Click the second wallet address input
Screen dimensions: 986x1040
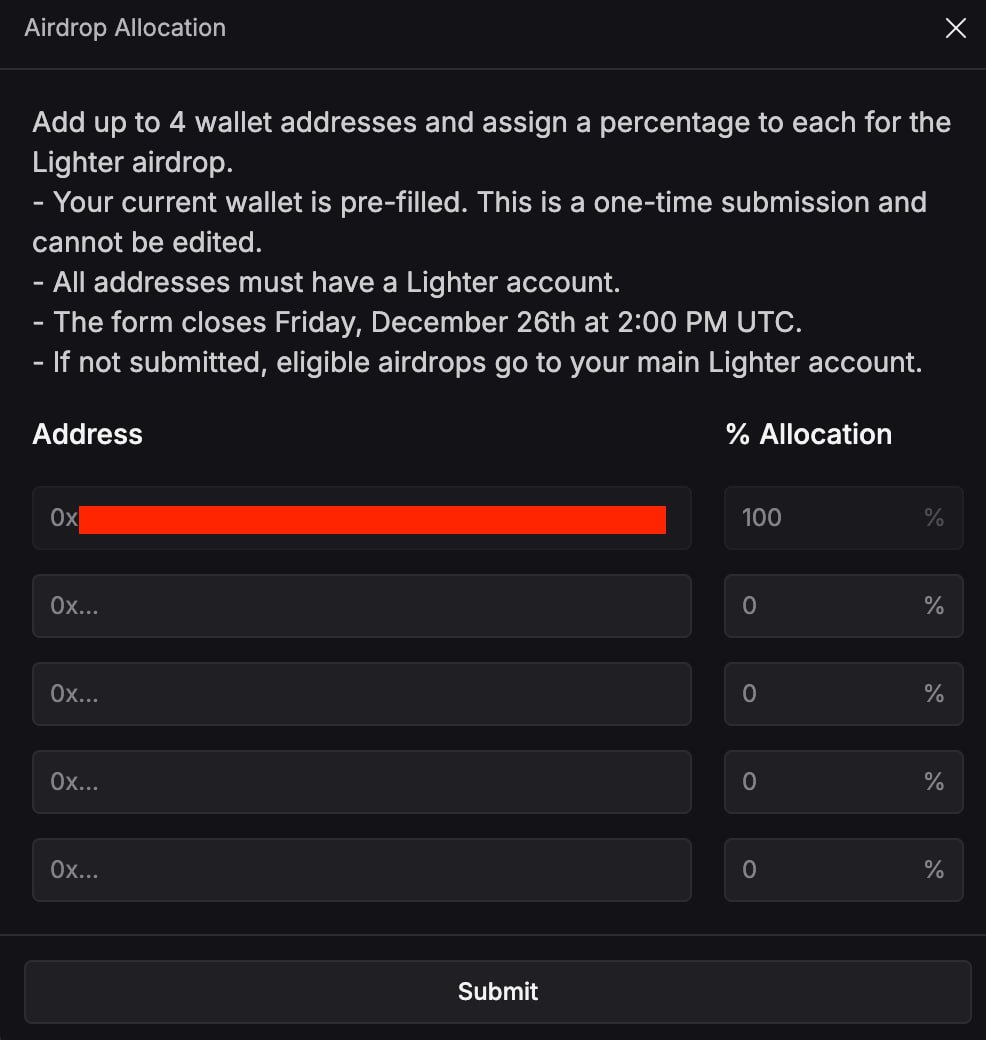pyautogui.click(x=361, y=606)
